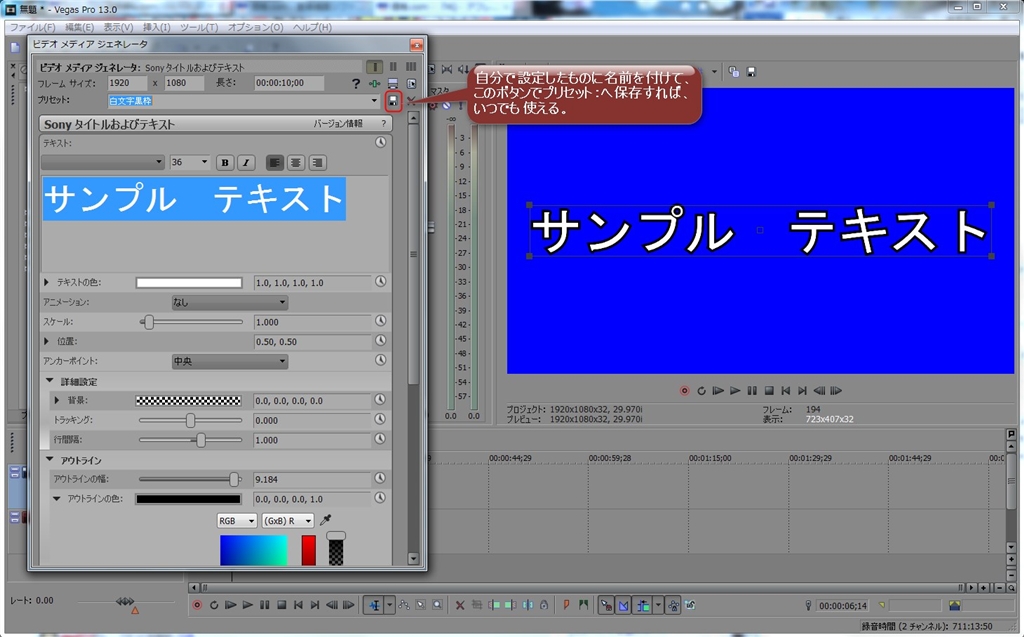This screenshot has width=1024, height=637.
Task: Insert region with green flags icon
Action: [x=583, y=605]
